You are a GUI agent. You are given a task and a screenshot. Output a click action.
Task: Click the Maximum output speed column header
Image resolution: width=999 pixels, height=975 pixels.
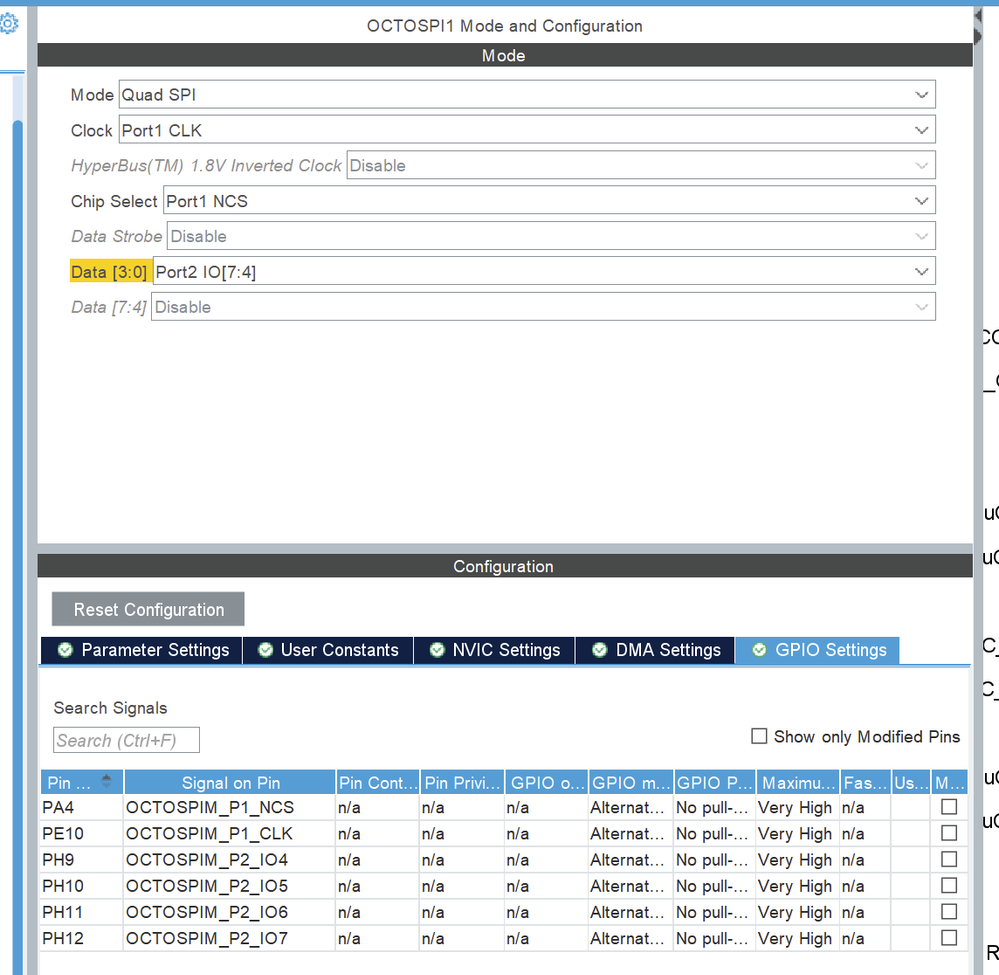pyautogui.click(x=798, y=782)
